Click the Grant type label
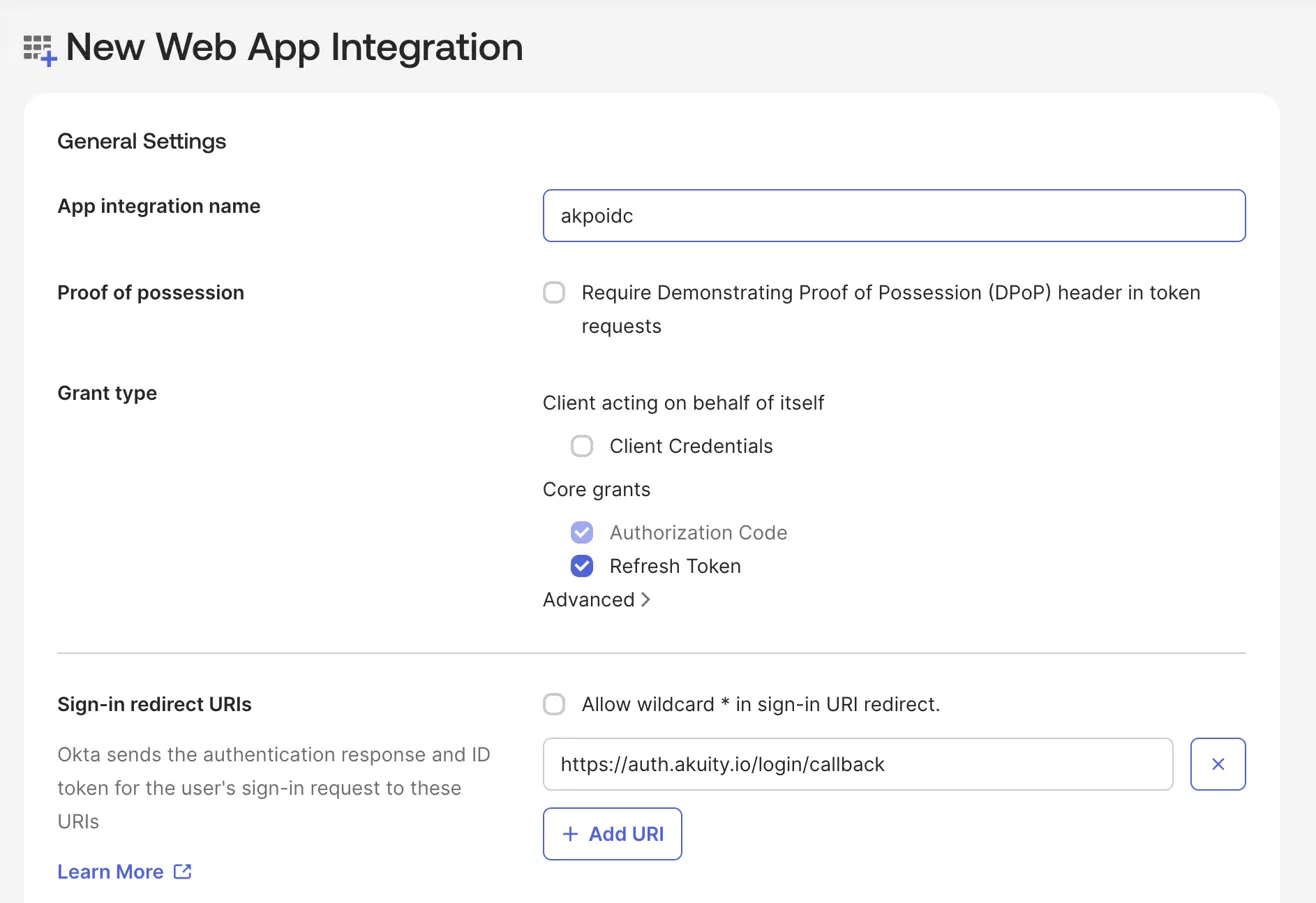 pyautogui.click(x=107, y=393)
